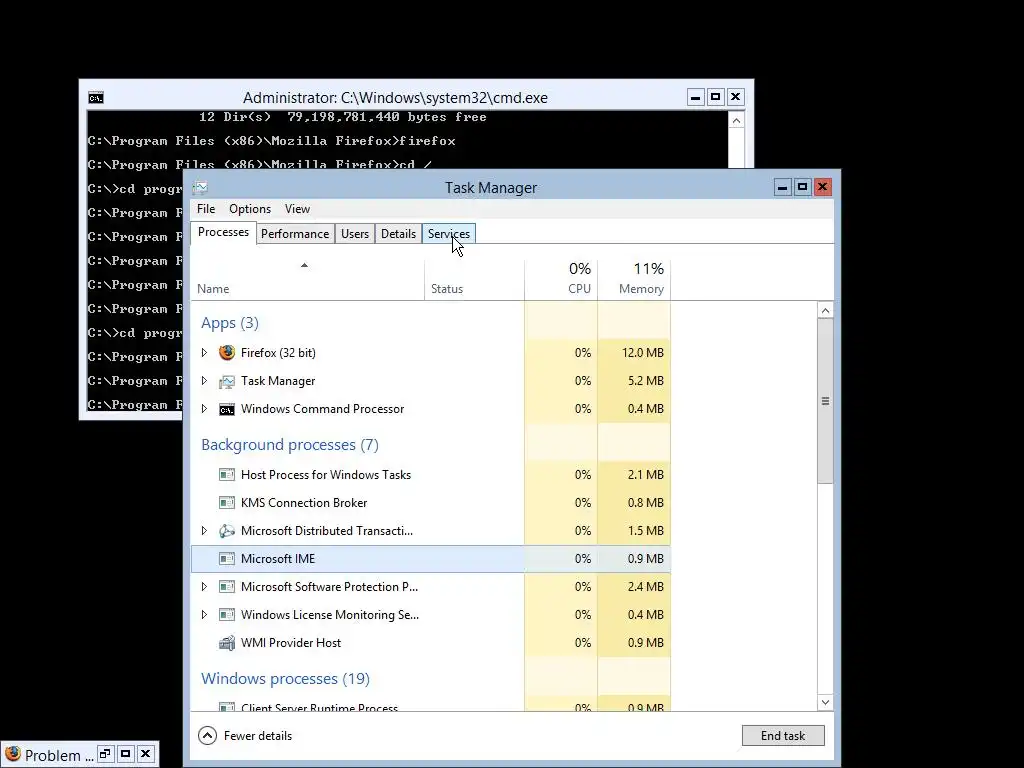This screenshot has height=768, width=1024.
Task: Sort by the CPU column header
Action: click(x=561, y=281)
